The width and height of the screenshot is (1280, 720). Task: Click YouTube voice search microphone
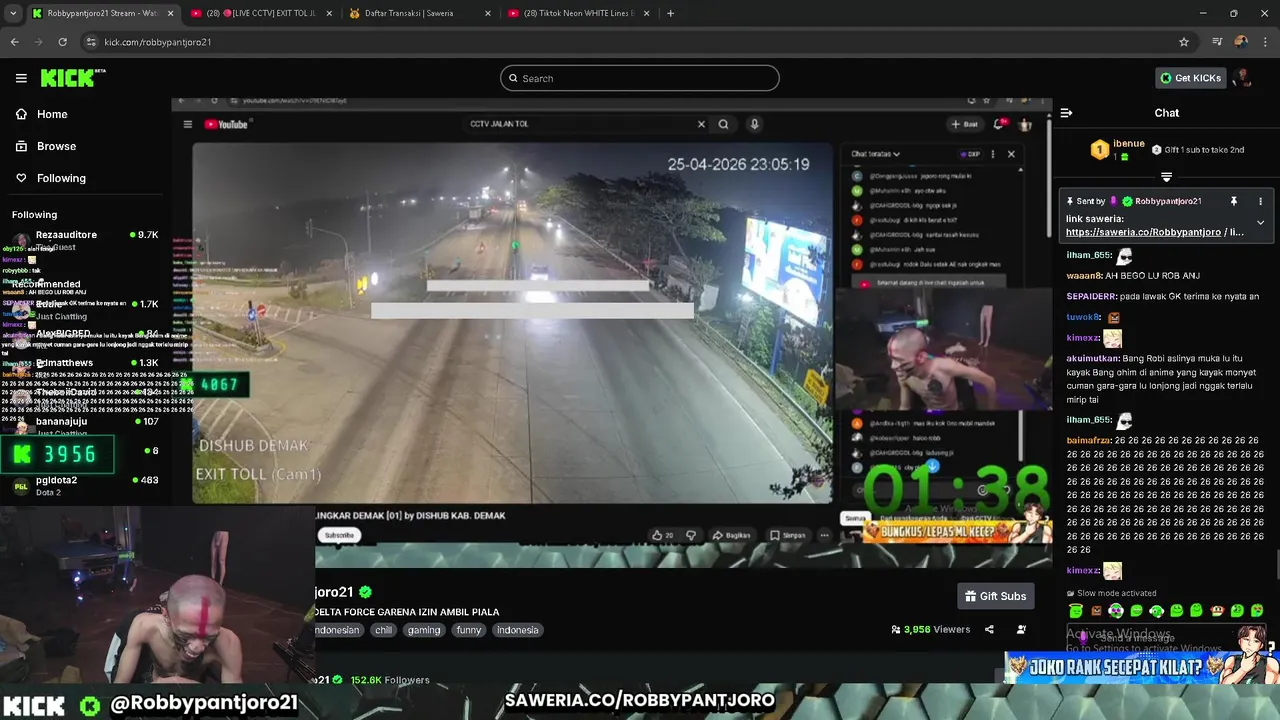click(754, 124)
